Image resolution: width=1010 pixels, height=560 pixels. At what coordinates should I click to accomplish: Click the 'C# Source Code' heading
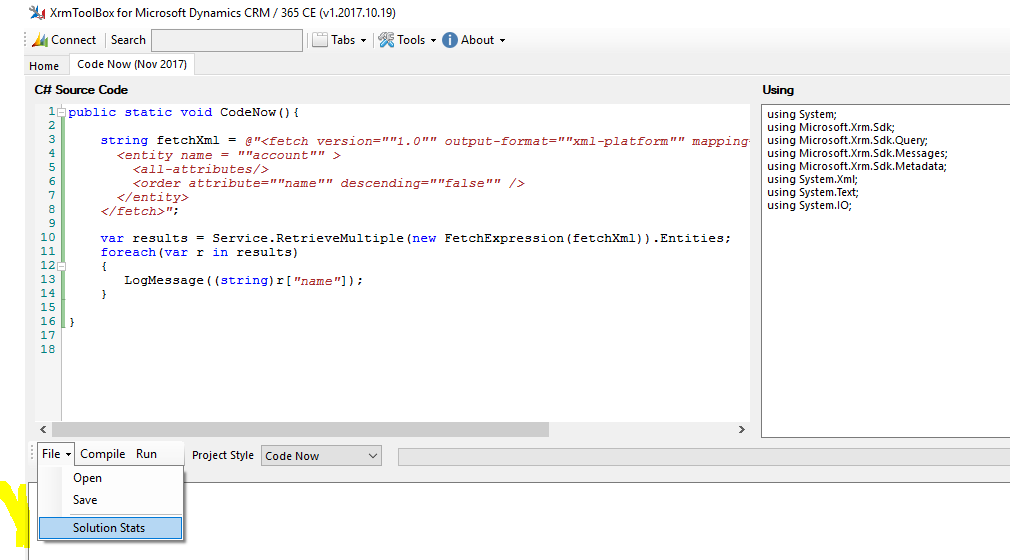81,90
